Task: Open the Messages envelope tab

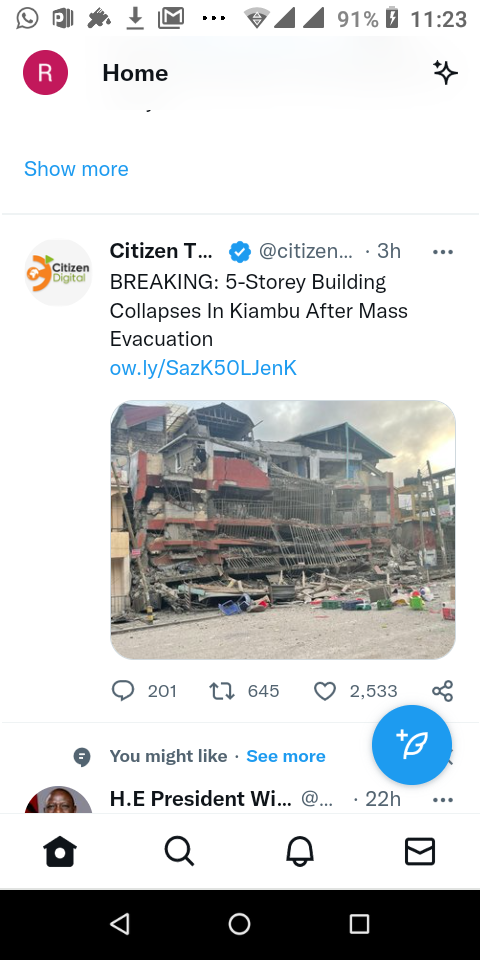Action: tap(420, 851)
